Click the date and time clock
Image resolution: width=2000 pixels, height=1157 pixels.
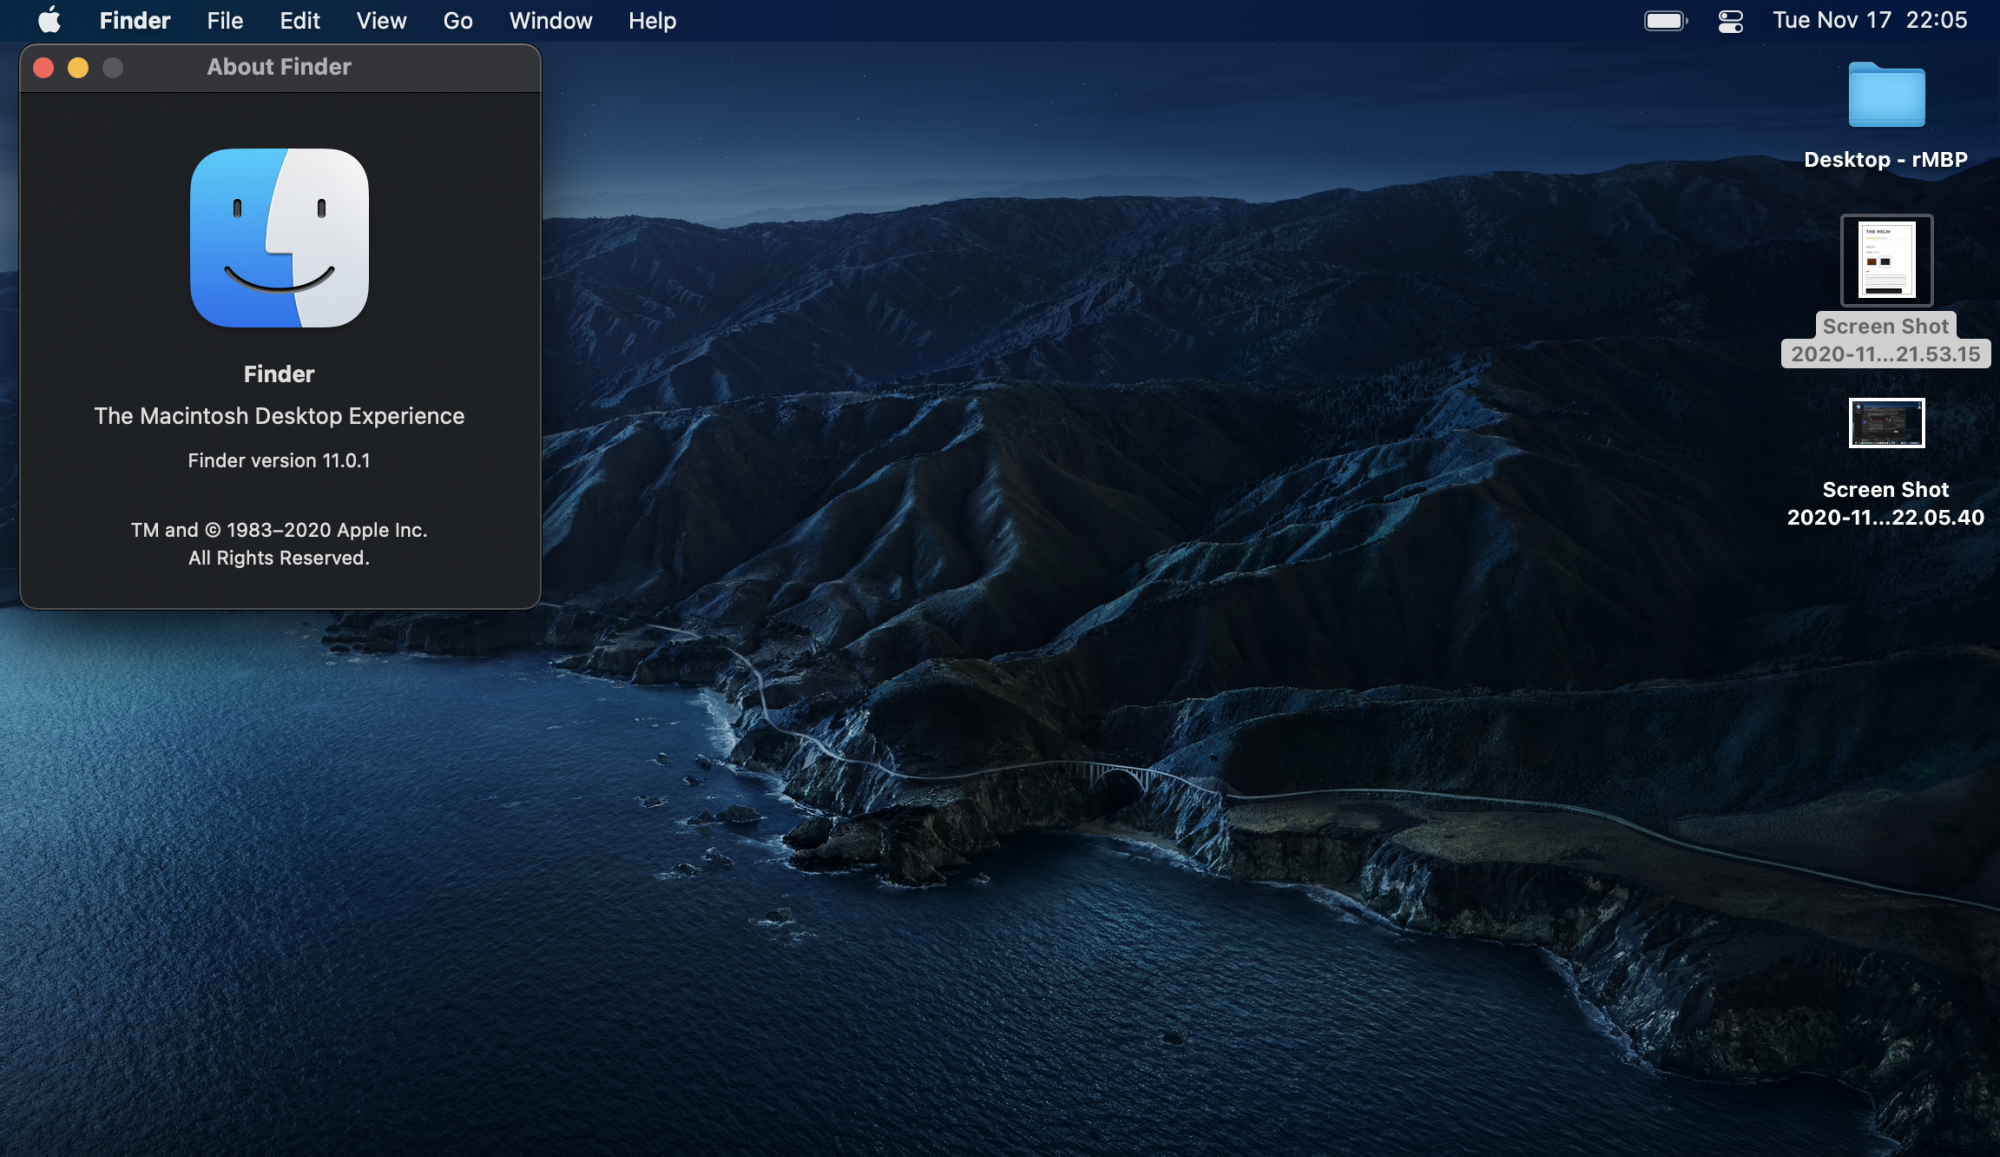click(x=1870, y=20)
